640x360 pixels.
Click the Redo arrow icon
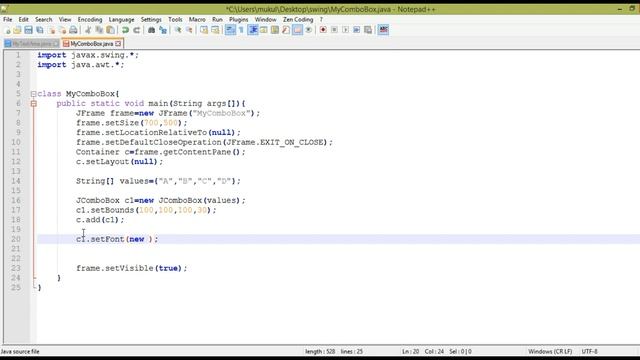(136, 30)
